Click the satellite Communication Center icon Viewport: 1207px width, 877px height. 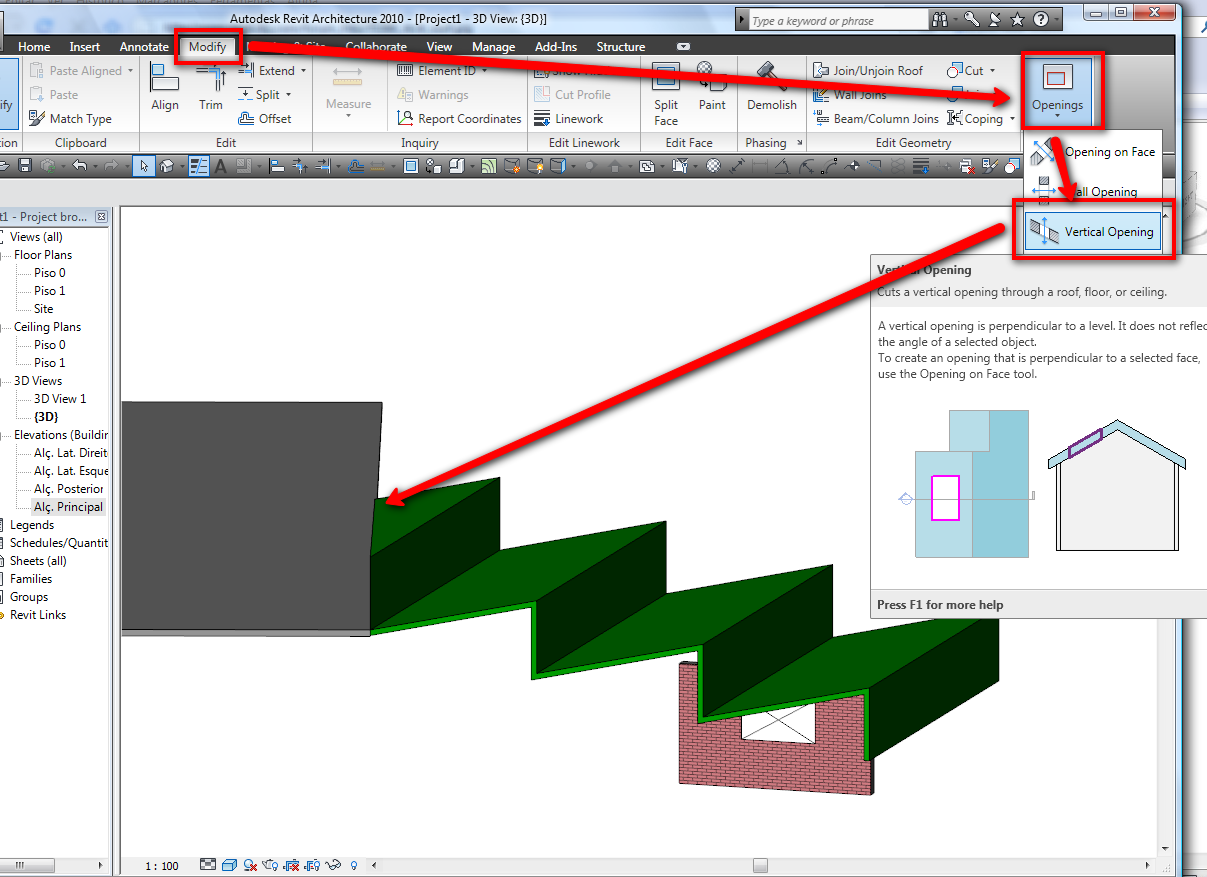click(x=996, y=19)
